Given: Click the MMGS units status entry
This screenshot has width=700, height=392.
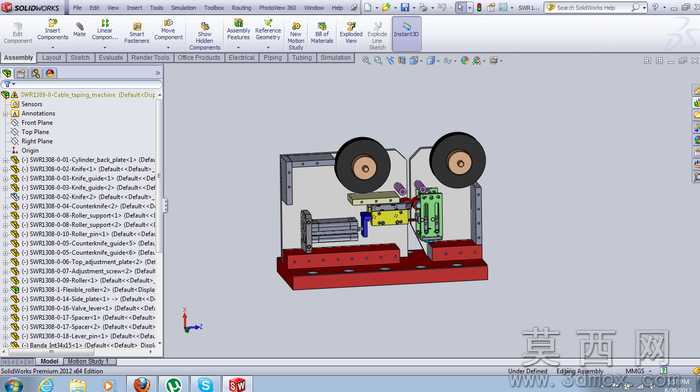Looking at the screenshot, I should tap(634, 371).
